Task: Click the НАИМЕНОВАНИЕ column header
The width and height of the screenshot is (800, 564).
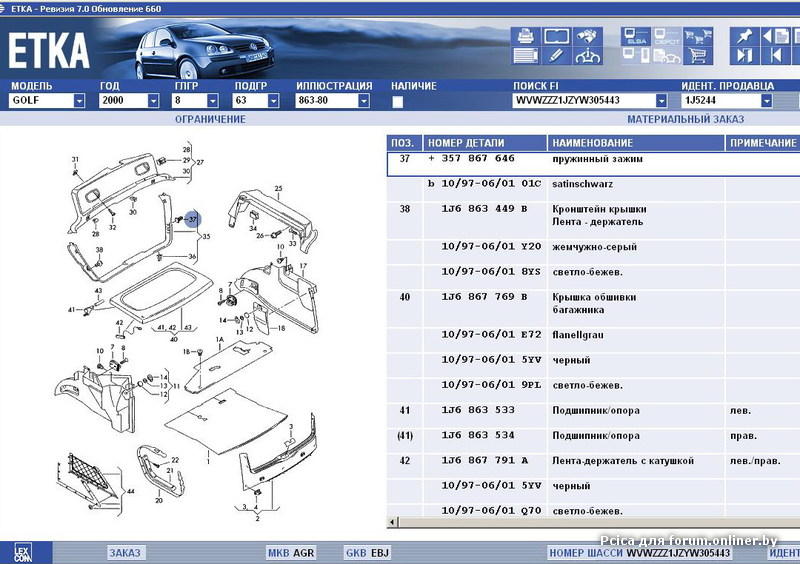Action: coord(636,143)
